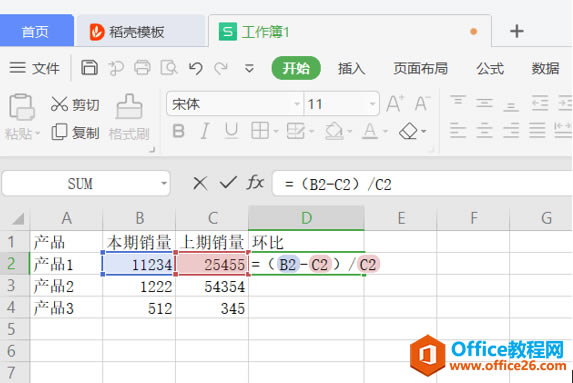Open the 文件 menu
Image resolution: width=573 pixels, height=383 pixels.
(x=34, y=68)
